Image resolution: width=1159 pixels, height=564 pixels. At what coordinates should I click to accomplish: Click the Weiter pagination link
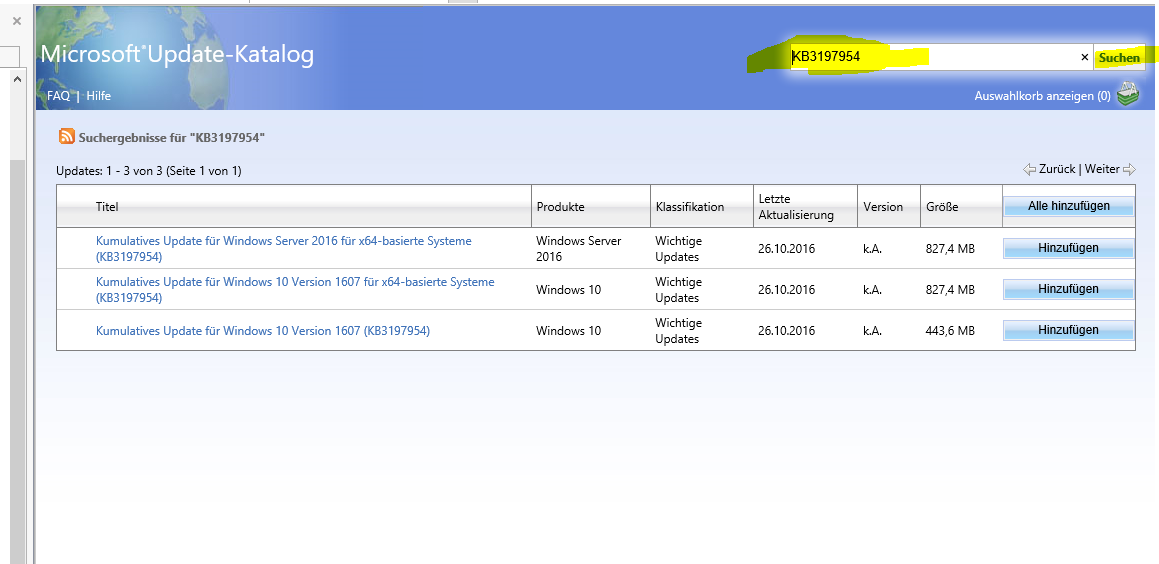(x=1102, y=169)
